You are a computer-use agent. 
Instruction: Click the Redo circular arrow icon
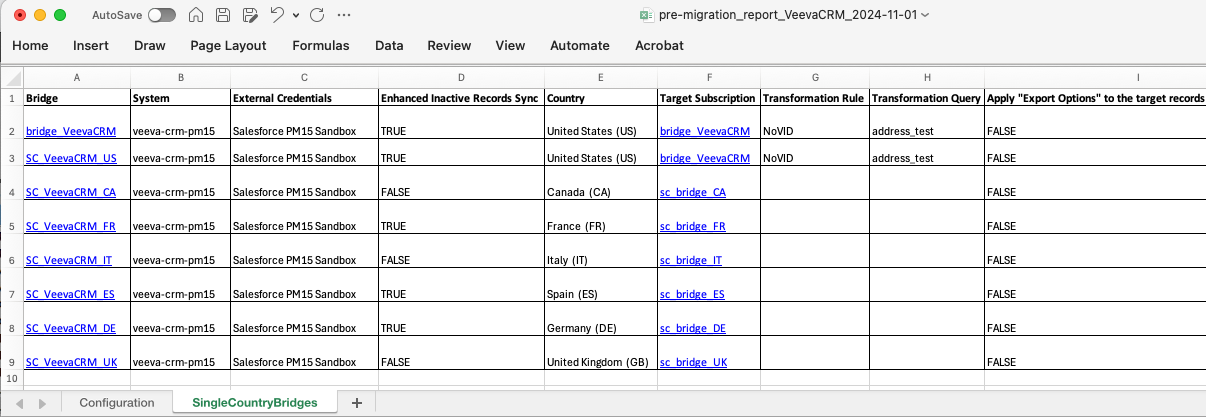(317, 16)
